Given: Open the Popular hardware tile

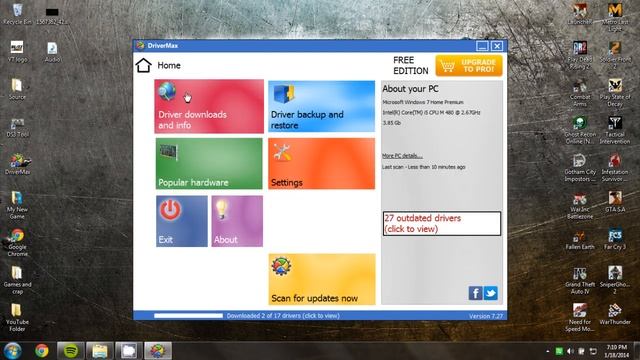Looking at the screenshot, I should click(x=209, y=163).
